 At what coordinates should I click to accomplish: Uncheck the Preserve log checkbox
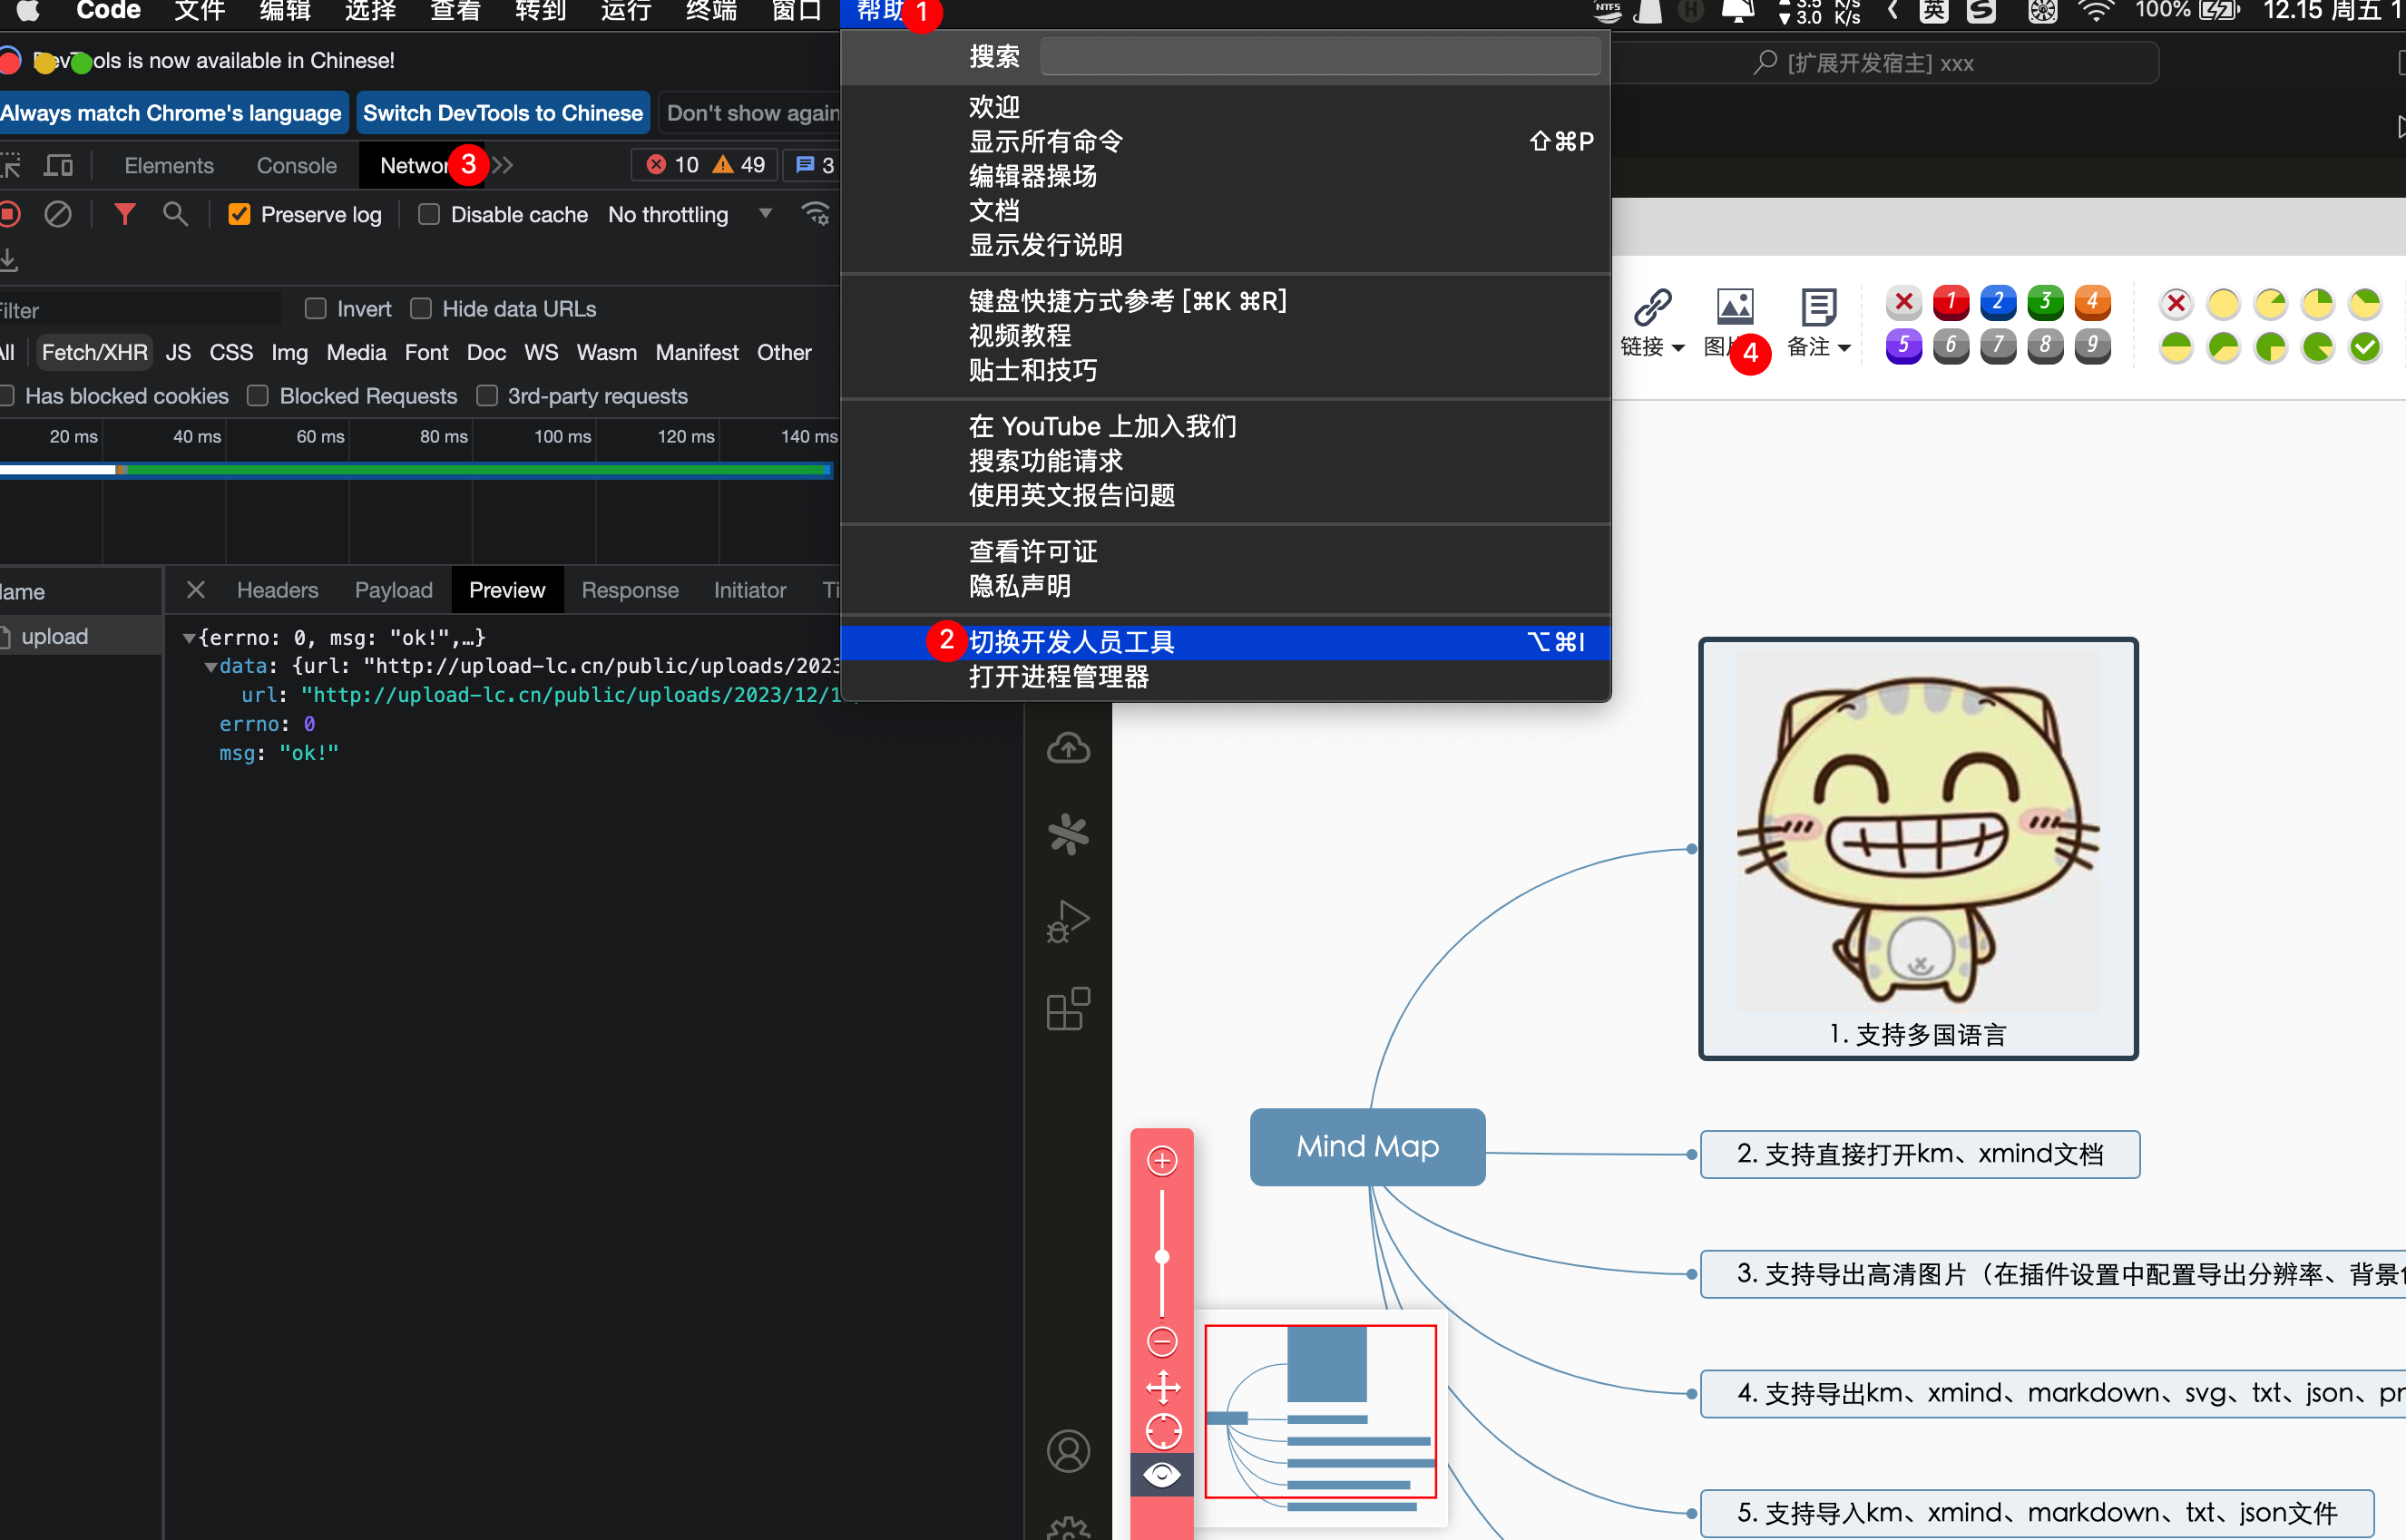[239, 214]
